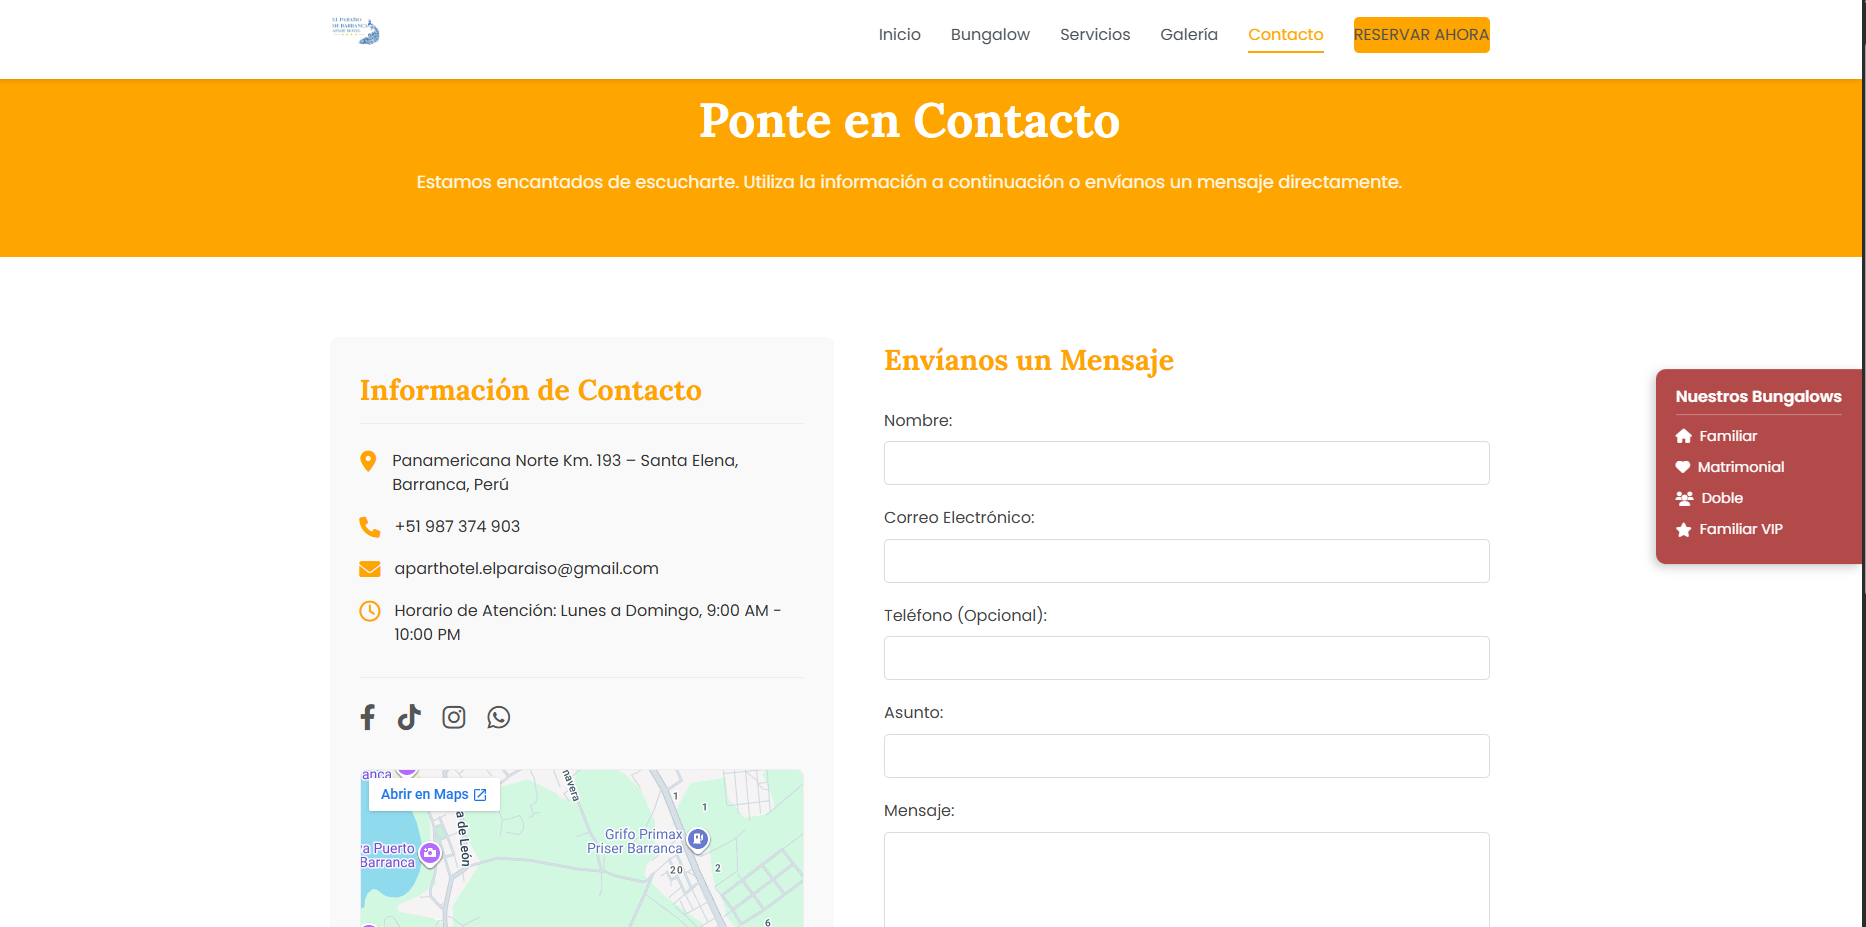This screenshot has height=927, width=1866.
Task: Open the Doble bungalow link
Action: tap(1722, 498)
